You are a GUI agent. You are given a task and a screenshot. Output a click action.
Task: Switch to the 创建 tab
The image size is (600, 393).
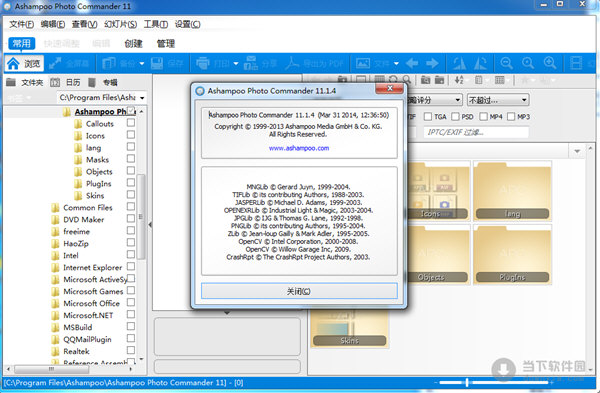pos(134,44)
